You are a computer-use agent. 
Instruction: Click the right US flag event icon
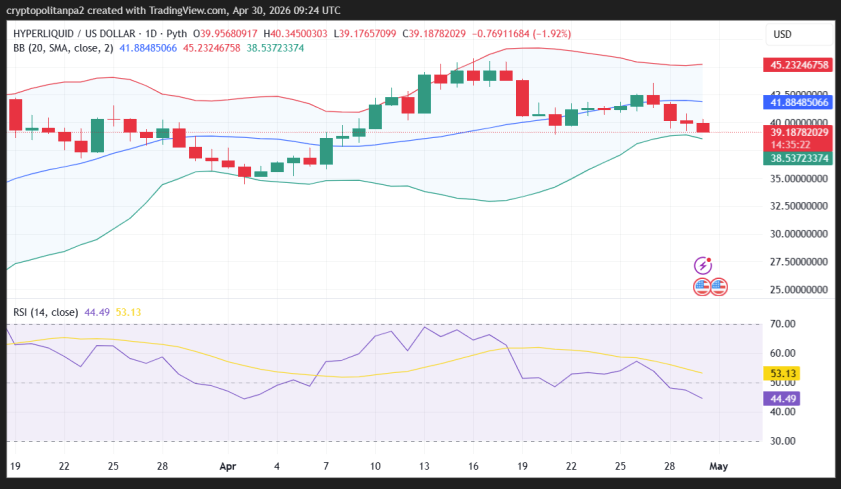(719, 287)
